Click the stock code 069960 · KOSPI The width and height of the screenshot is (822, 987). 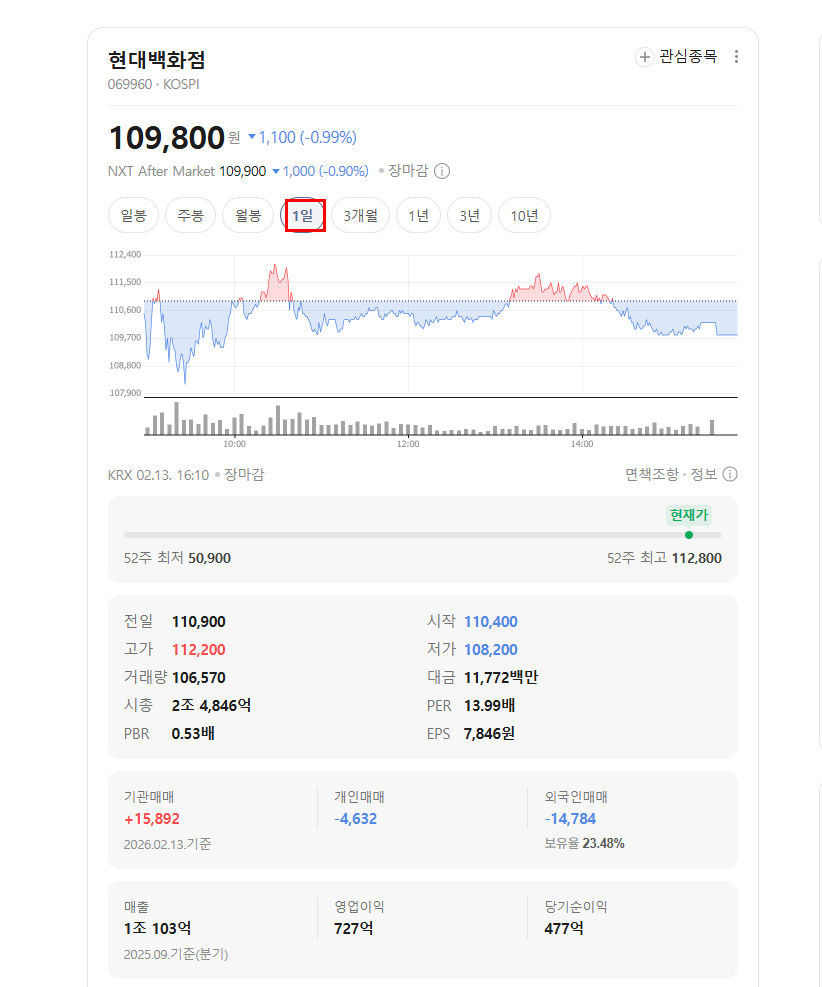tap(154, 84)
